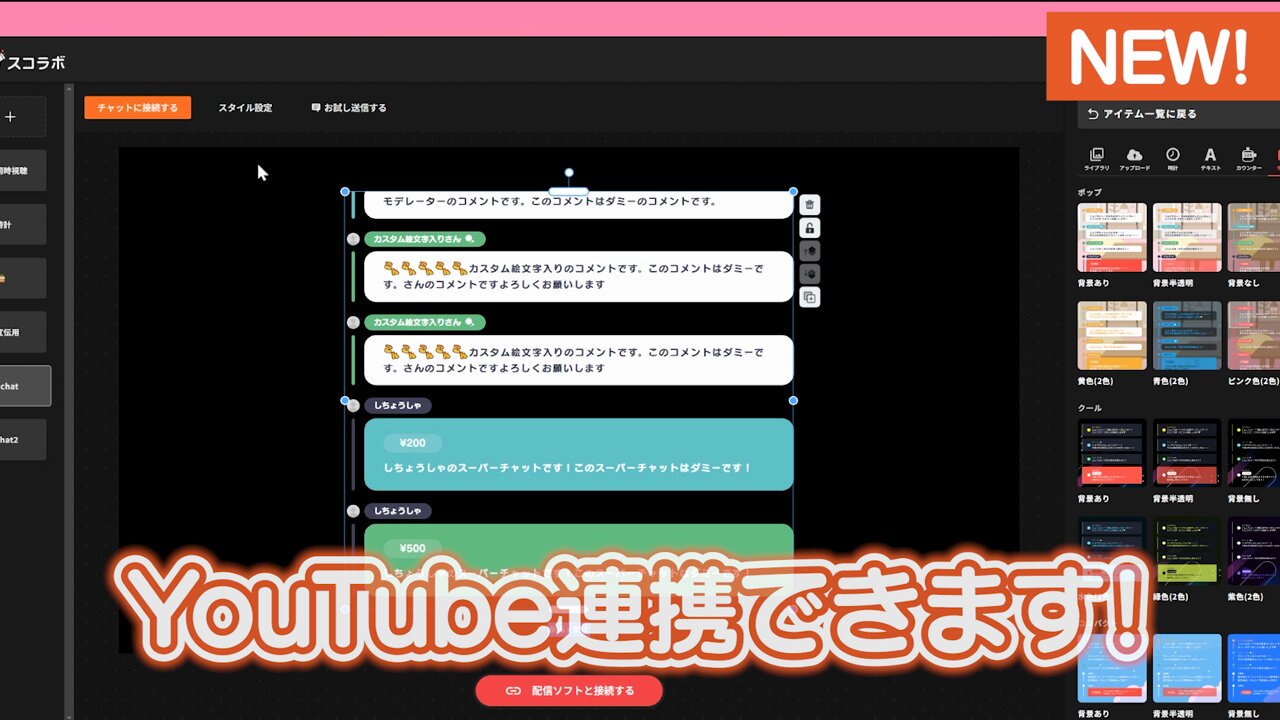Select the 同時視聴 scene in the sidebar
Image resolution: width=1280 pixels, height=720 pixels.
coord(22,171)
